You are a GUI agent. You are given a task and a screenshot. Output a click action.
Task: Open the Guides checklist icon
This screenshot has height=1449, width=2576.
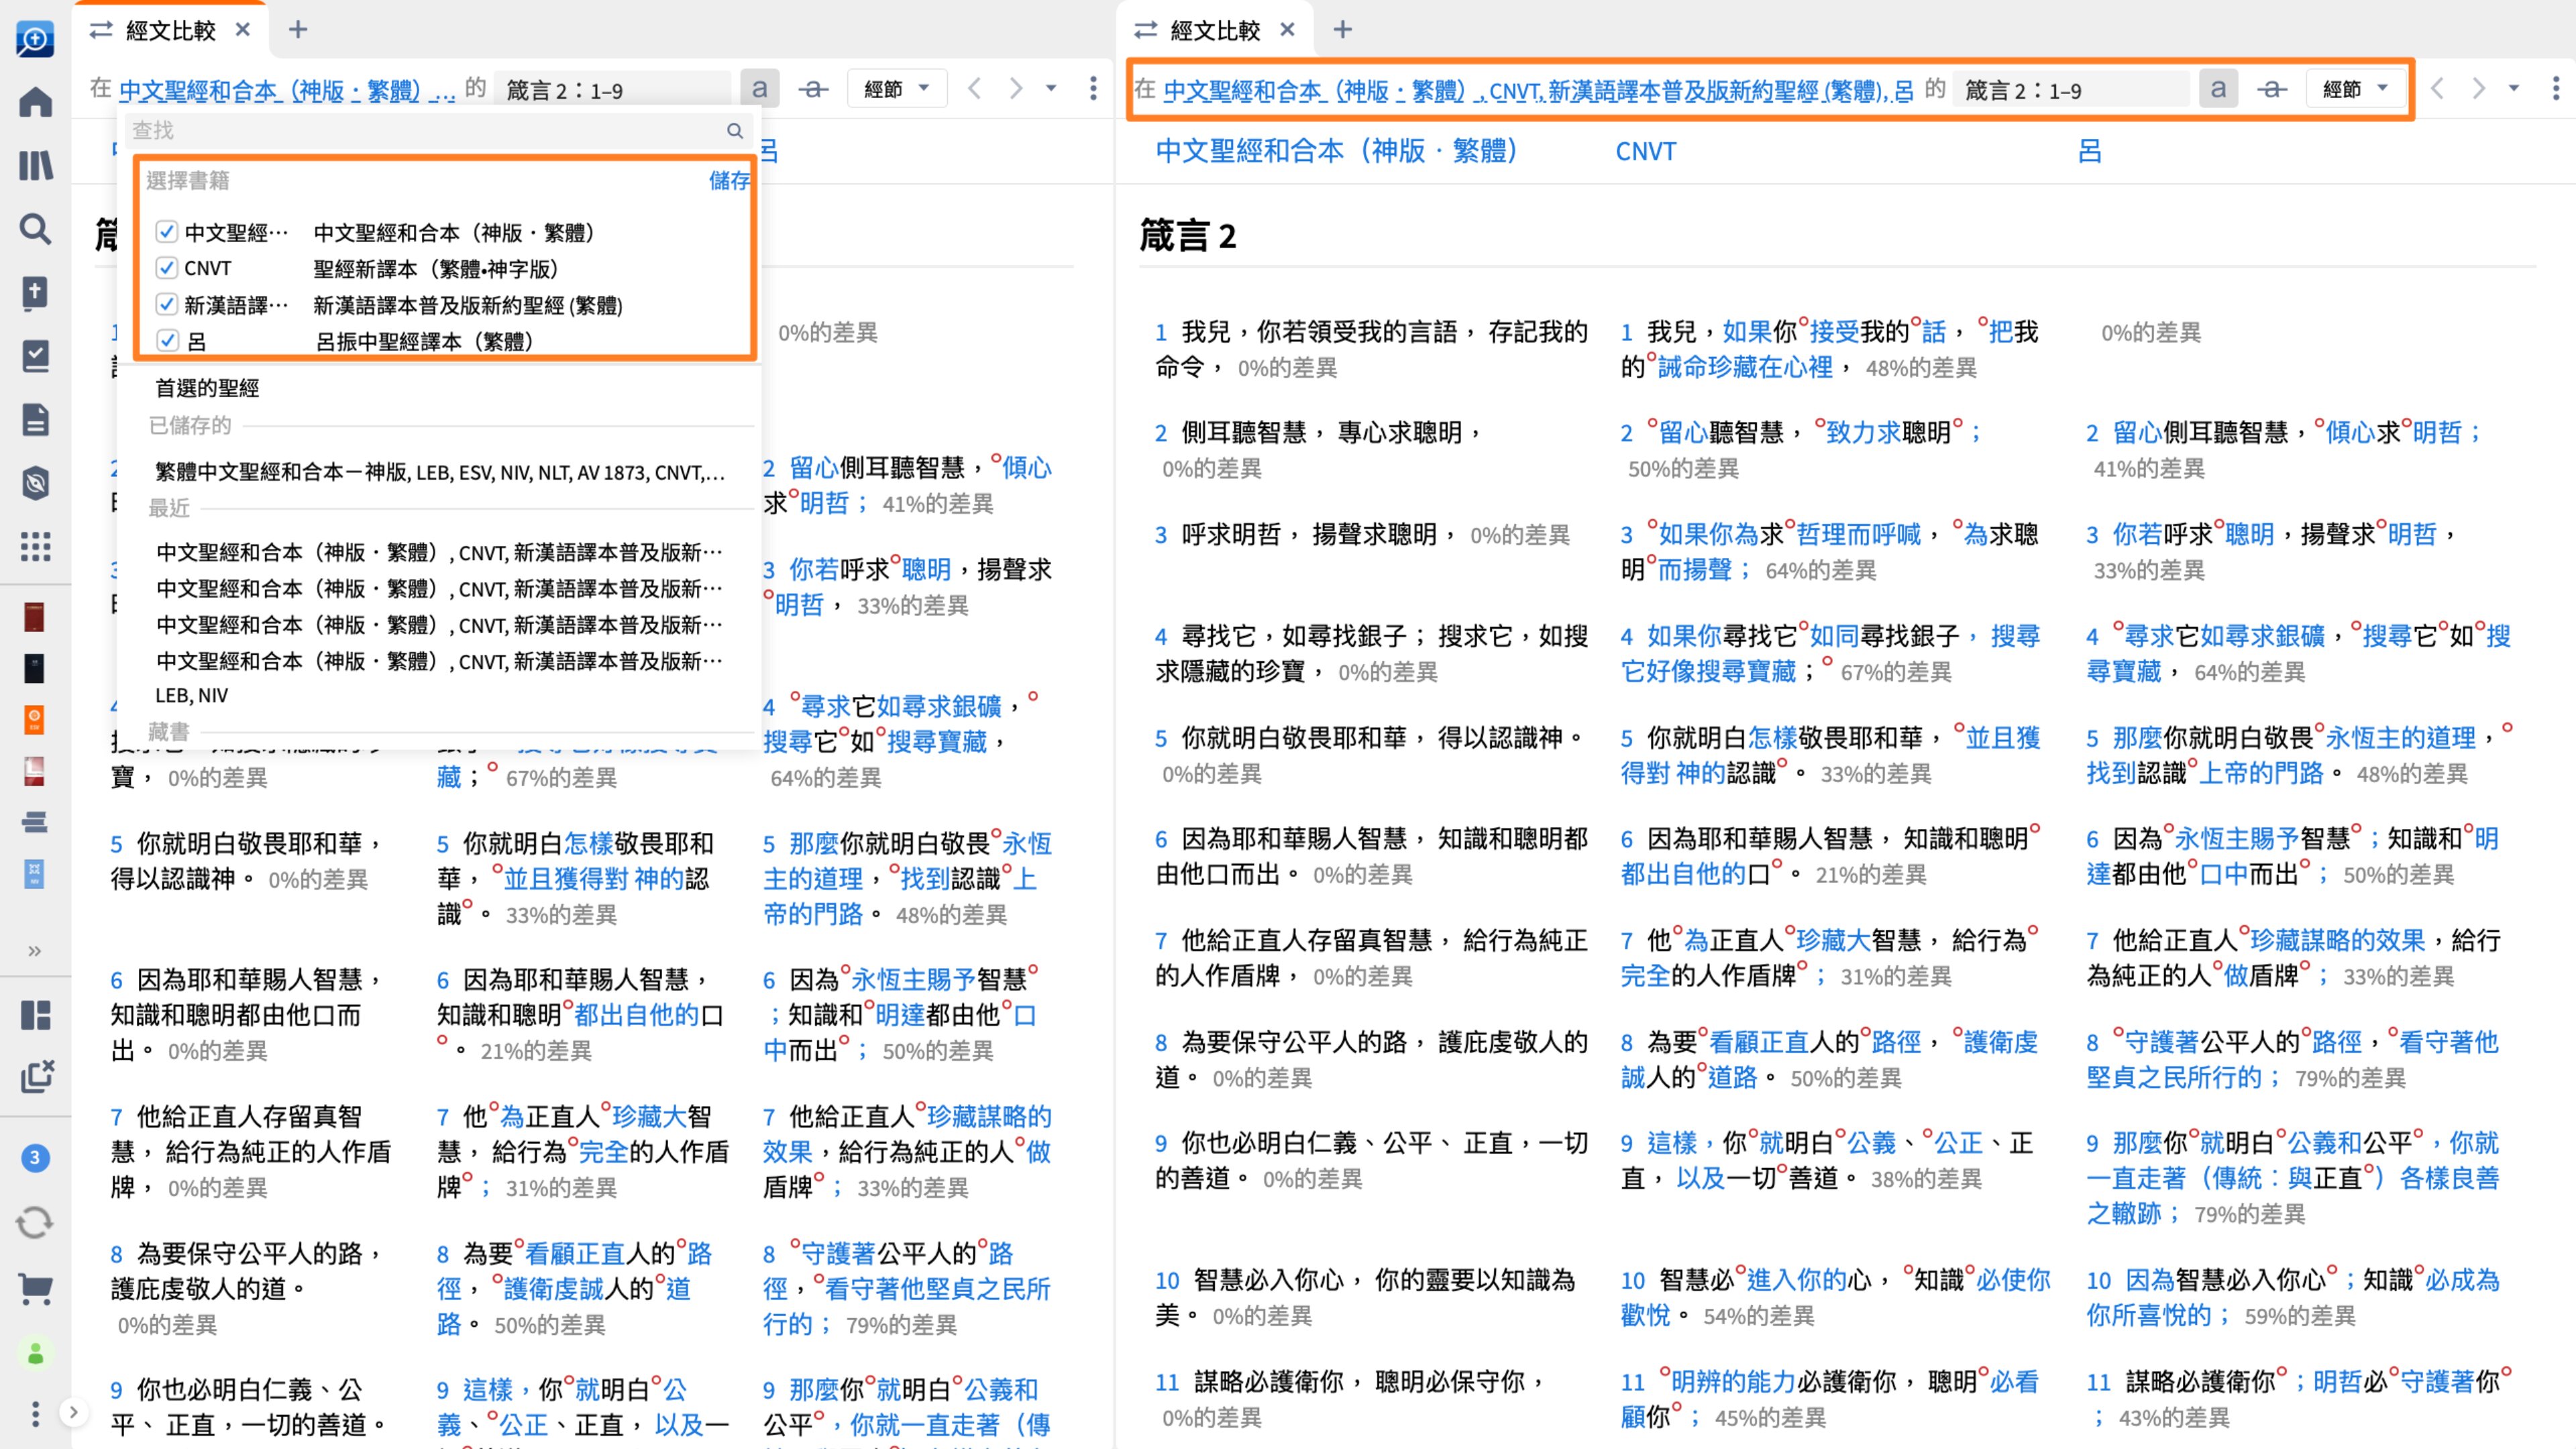36,356
